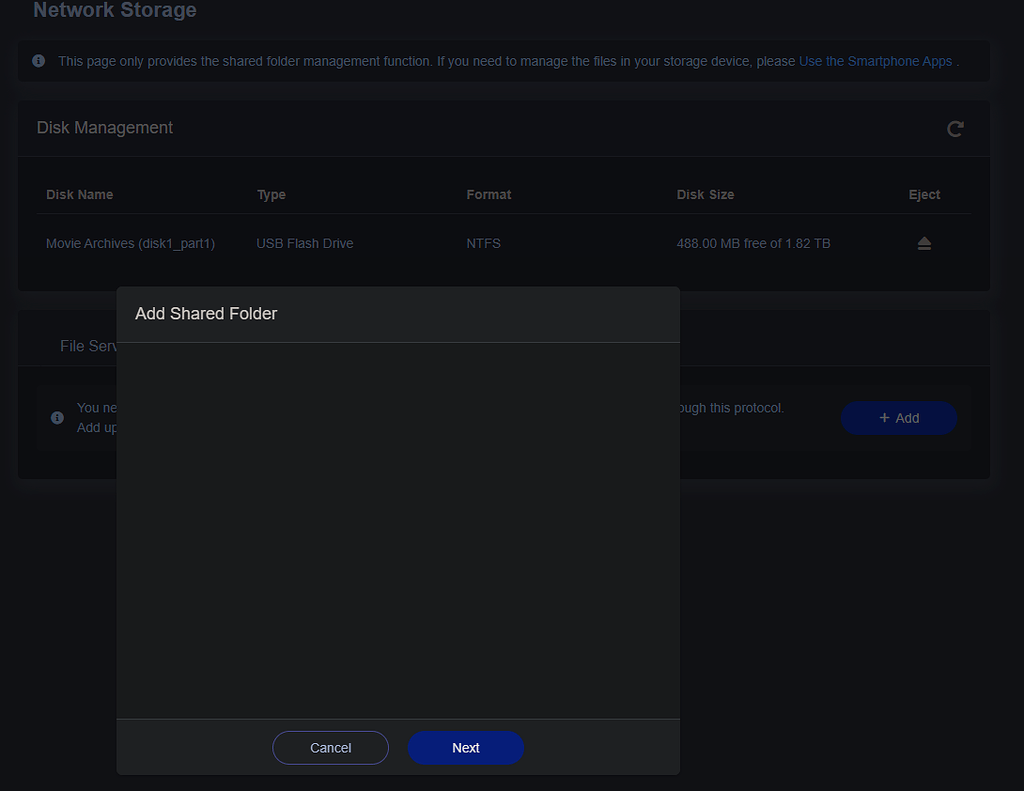Eject the Movie Archives USB drive
1024x791 pixels.
coord(923,243)
